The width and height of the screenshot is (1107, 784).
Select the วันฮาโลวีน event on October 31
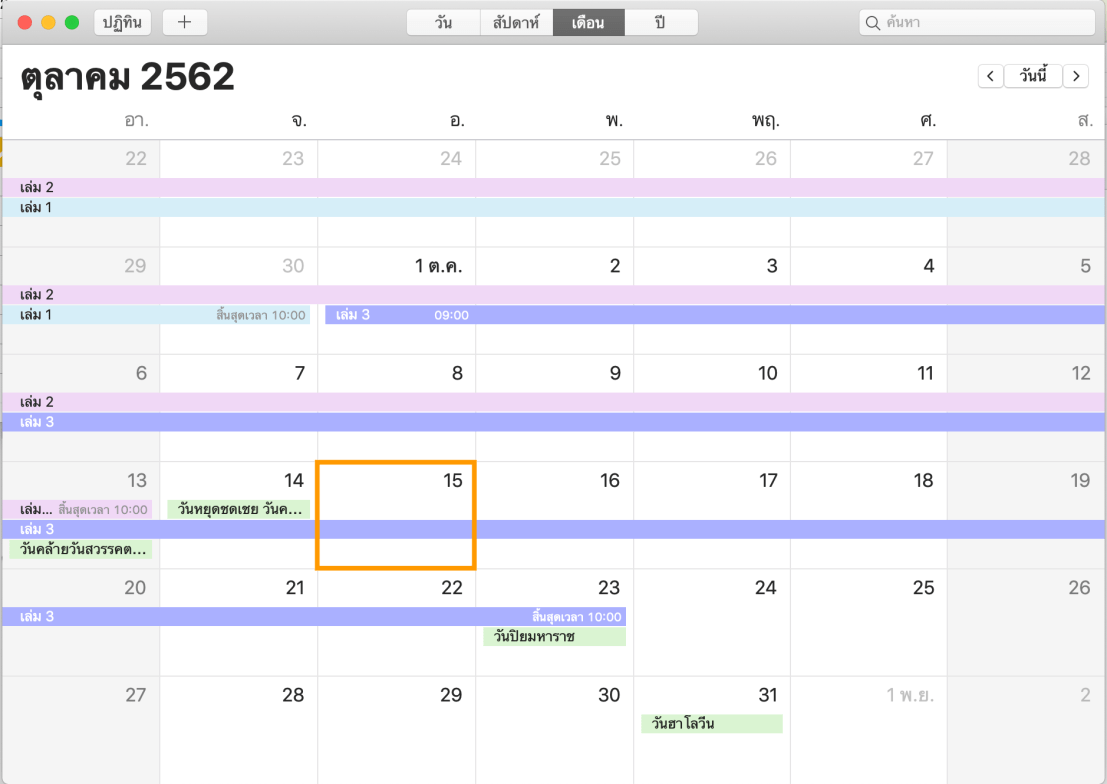[710, 723]
